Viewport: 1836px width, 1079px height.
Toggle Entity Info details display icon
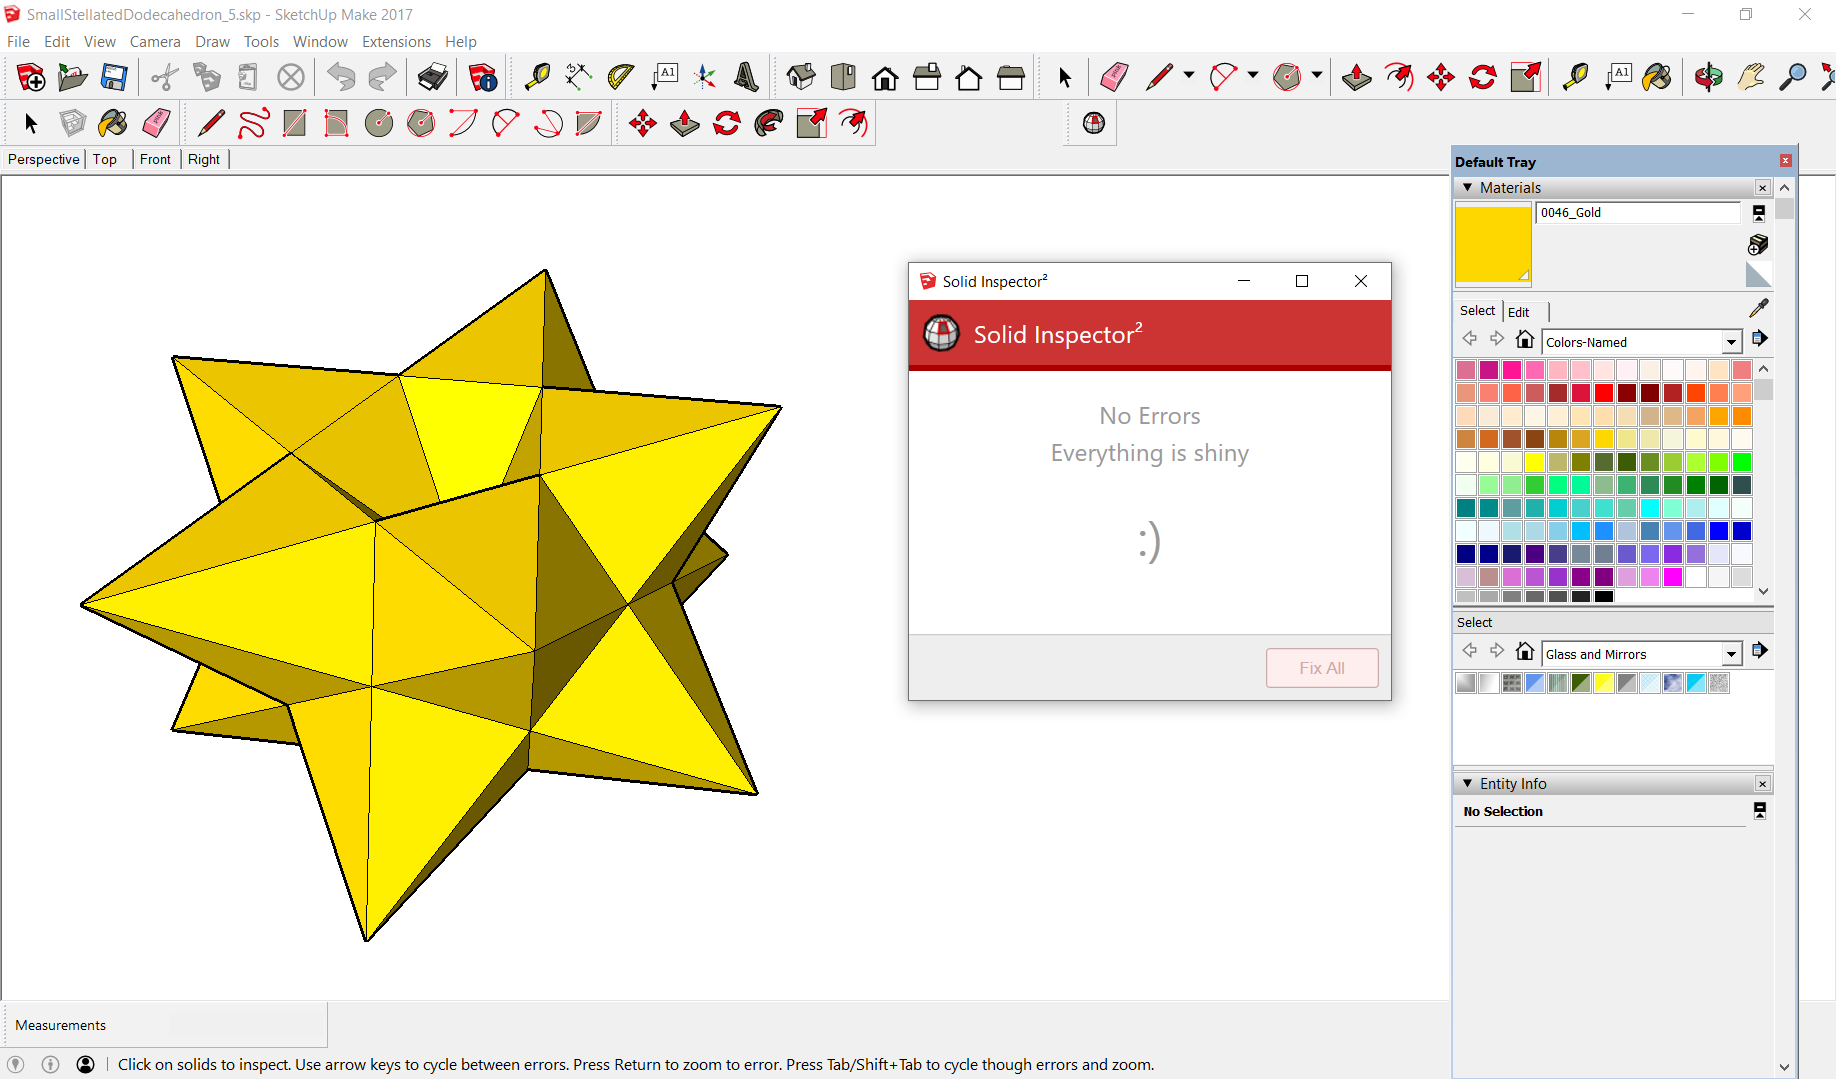(x=1760, y=811)
